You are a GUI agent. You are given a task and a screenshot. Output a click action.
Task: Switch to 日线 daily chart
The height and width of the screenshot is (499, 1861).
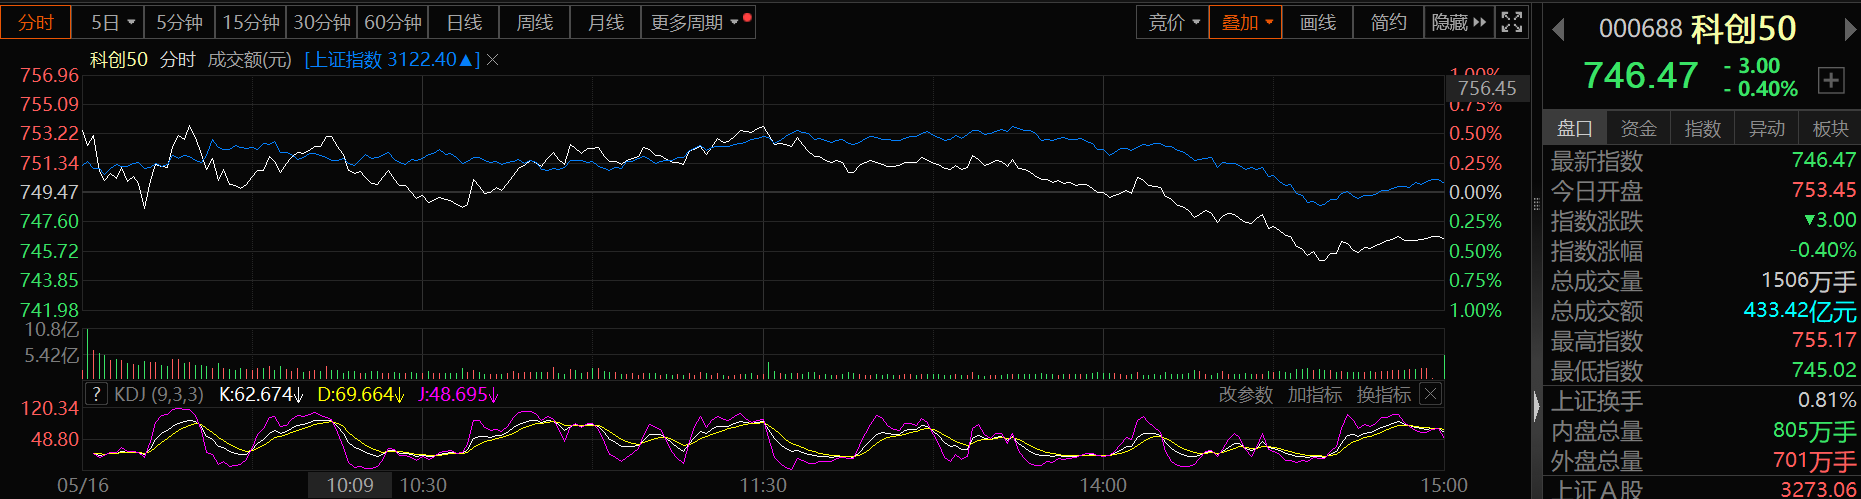[464, 22]
